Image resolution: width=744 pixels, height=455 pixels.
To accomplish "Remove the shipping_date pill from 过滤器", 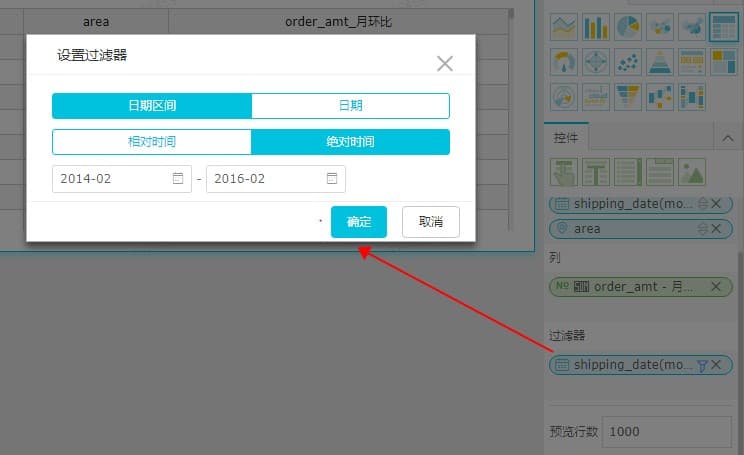I will [716, 365].
